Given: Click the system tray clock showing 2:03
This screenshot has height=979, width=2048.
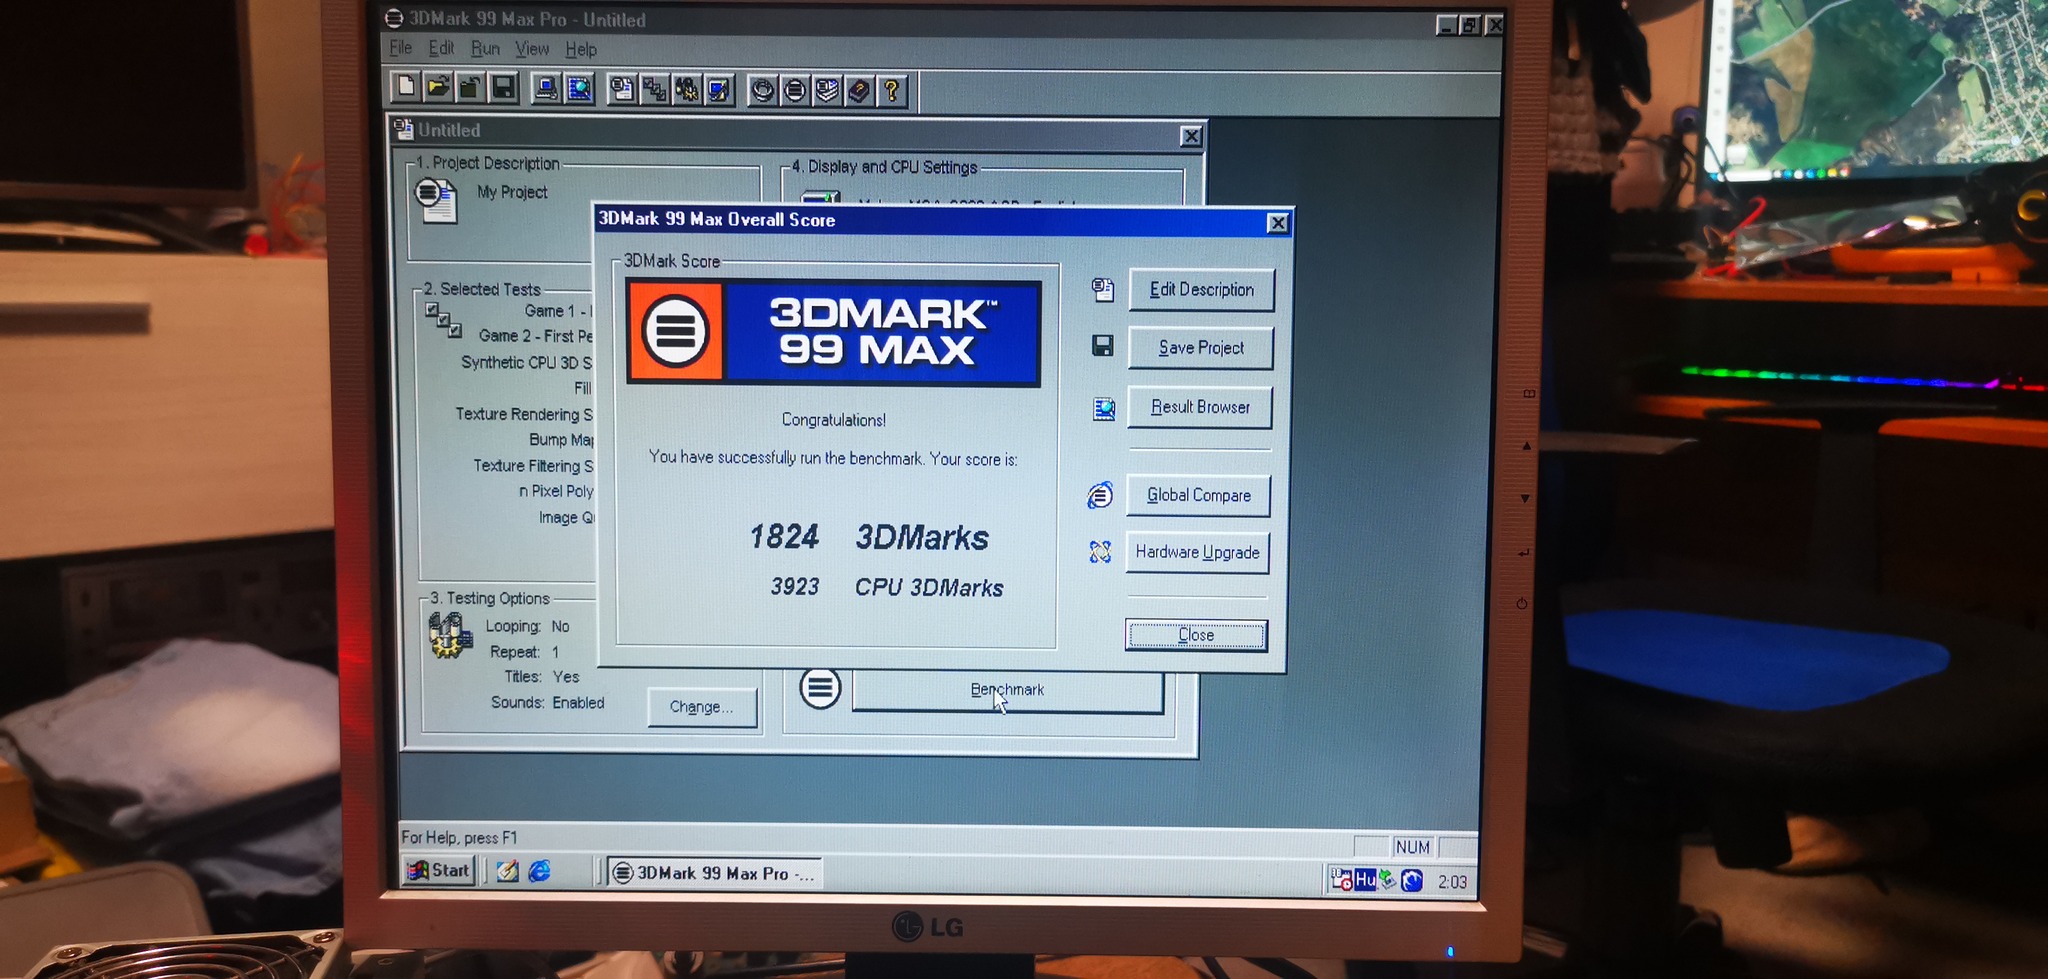Looking at the screenshot, I should pos(1452,881).
